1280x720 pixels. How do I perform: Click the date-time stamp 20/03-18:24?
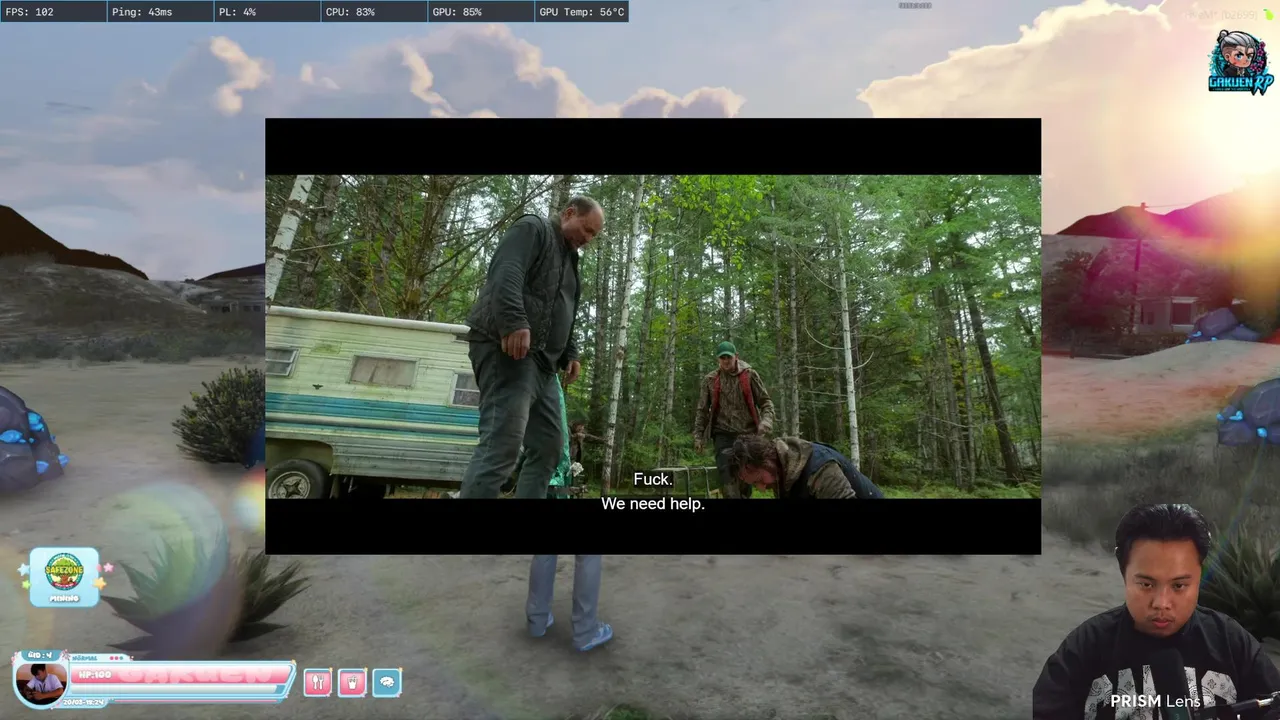pyautogui.click(x=84, y=702)
